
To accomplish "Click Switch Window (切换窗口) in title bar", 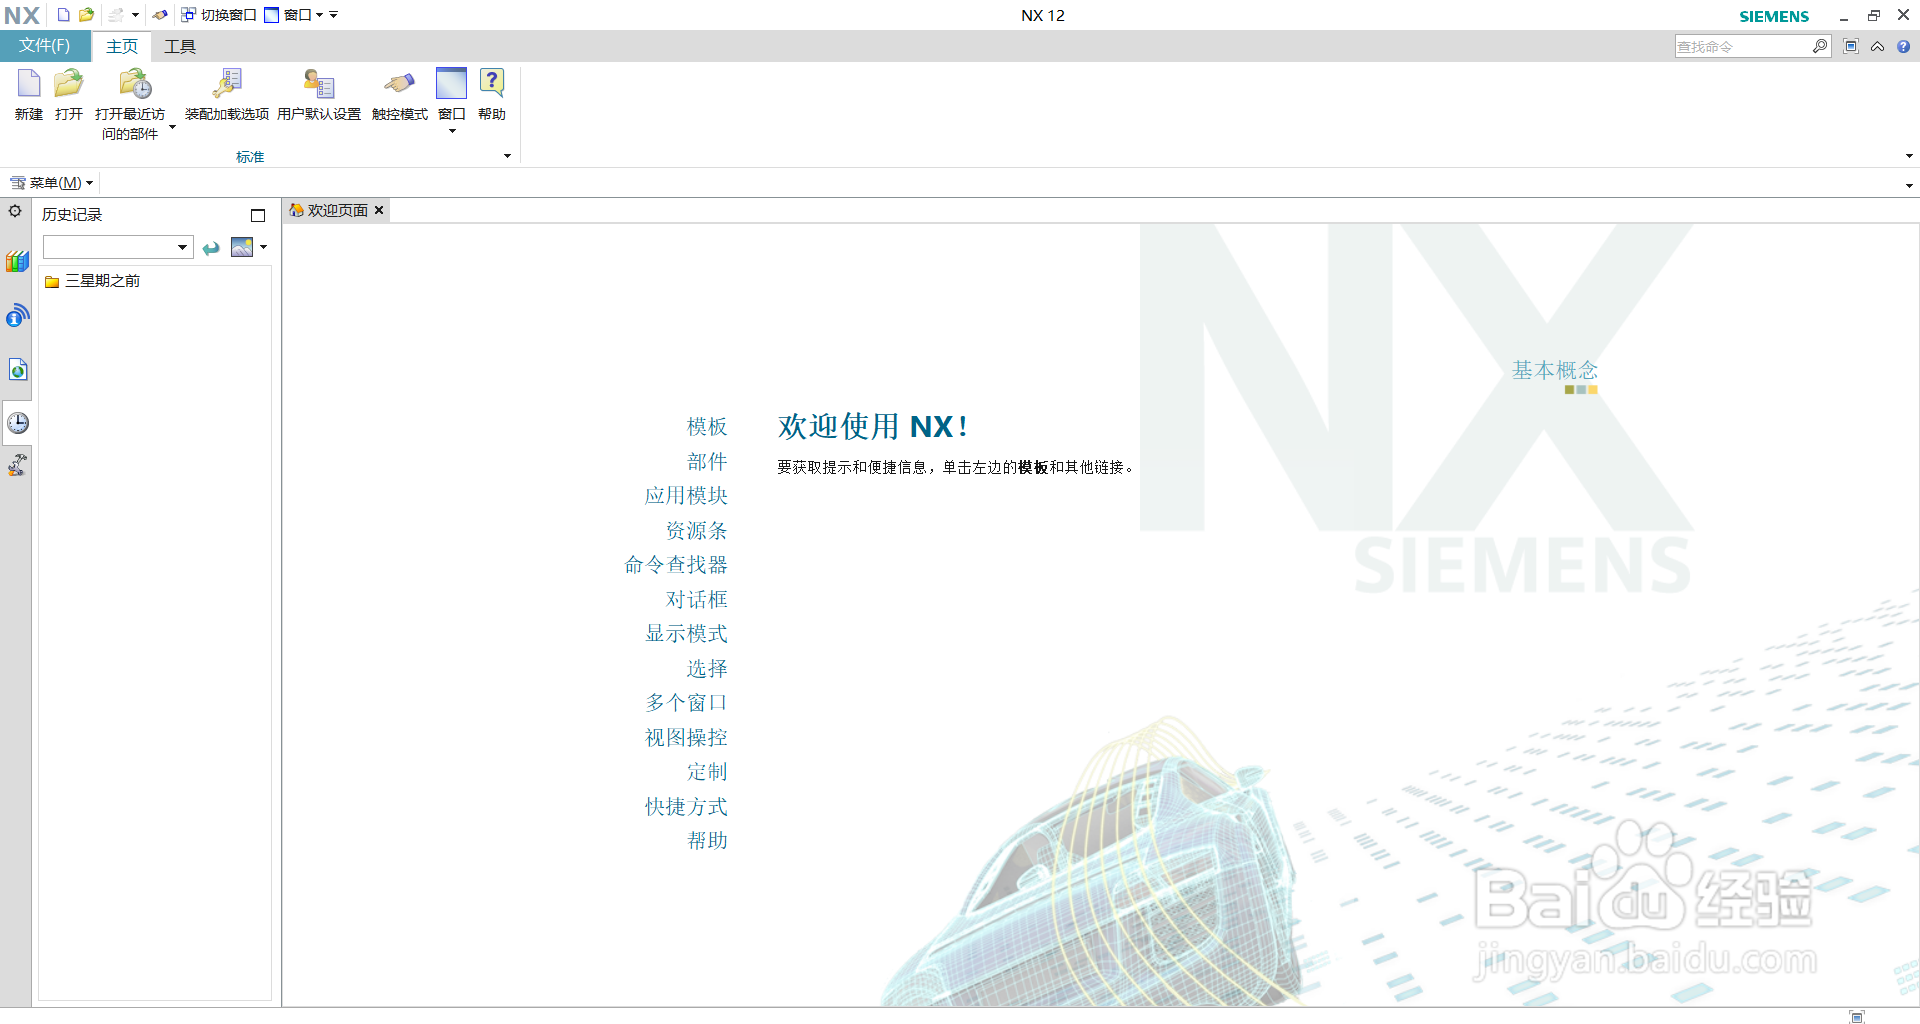I will (x=219, y=15).
